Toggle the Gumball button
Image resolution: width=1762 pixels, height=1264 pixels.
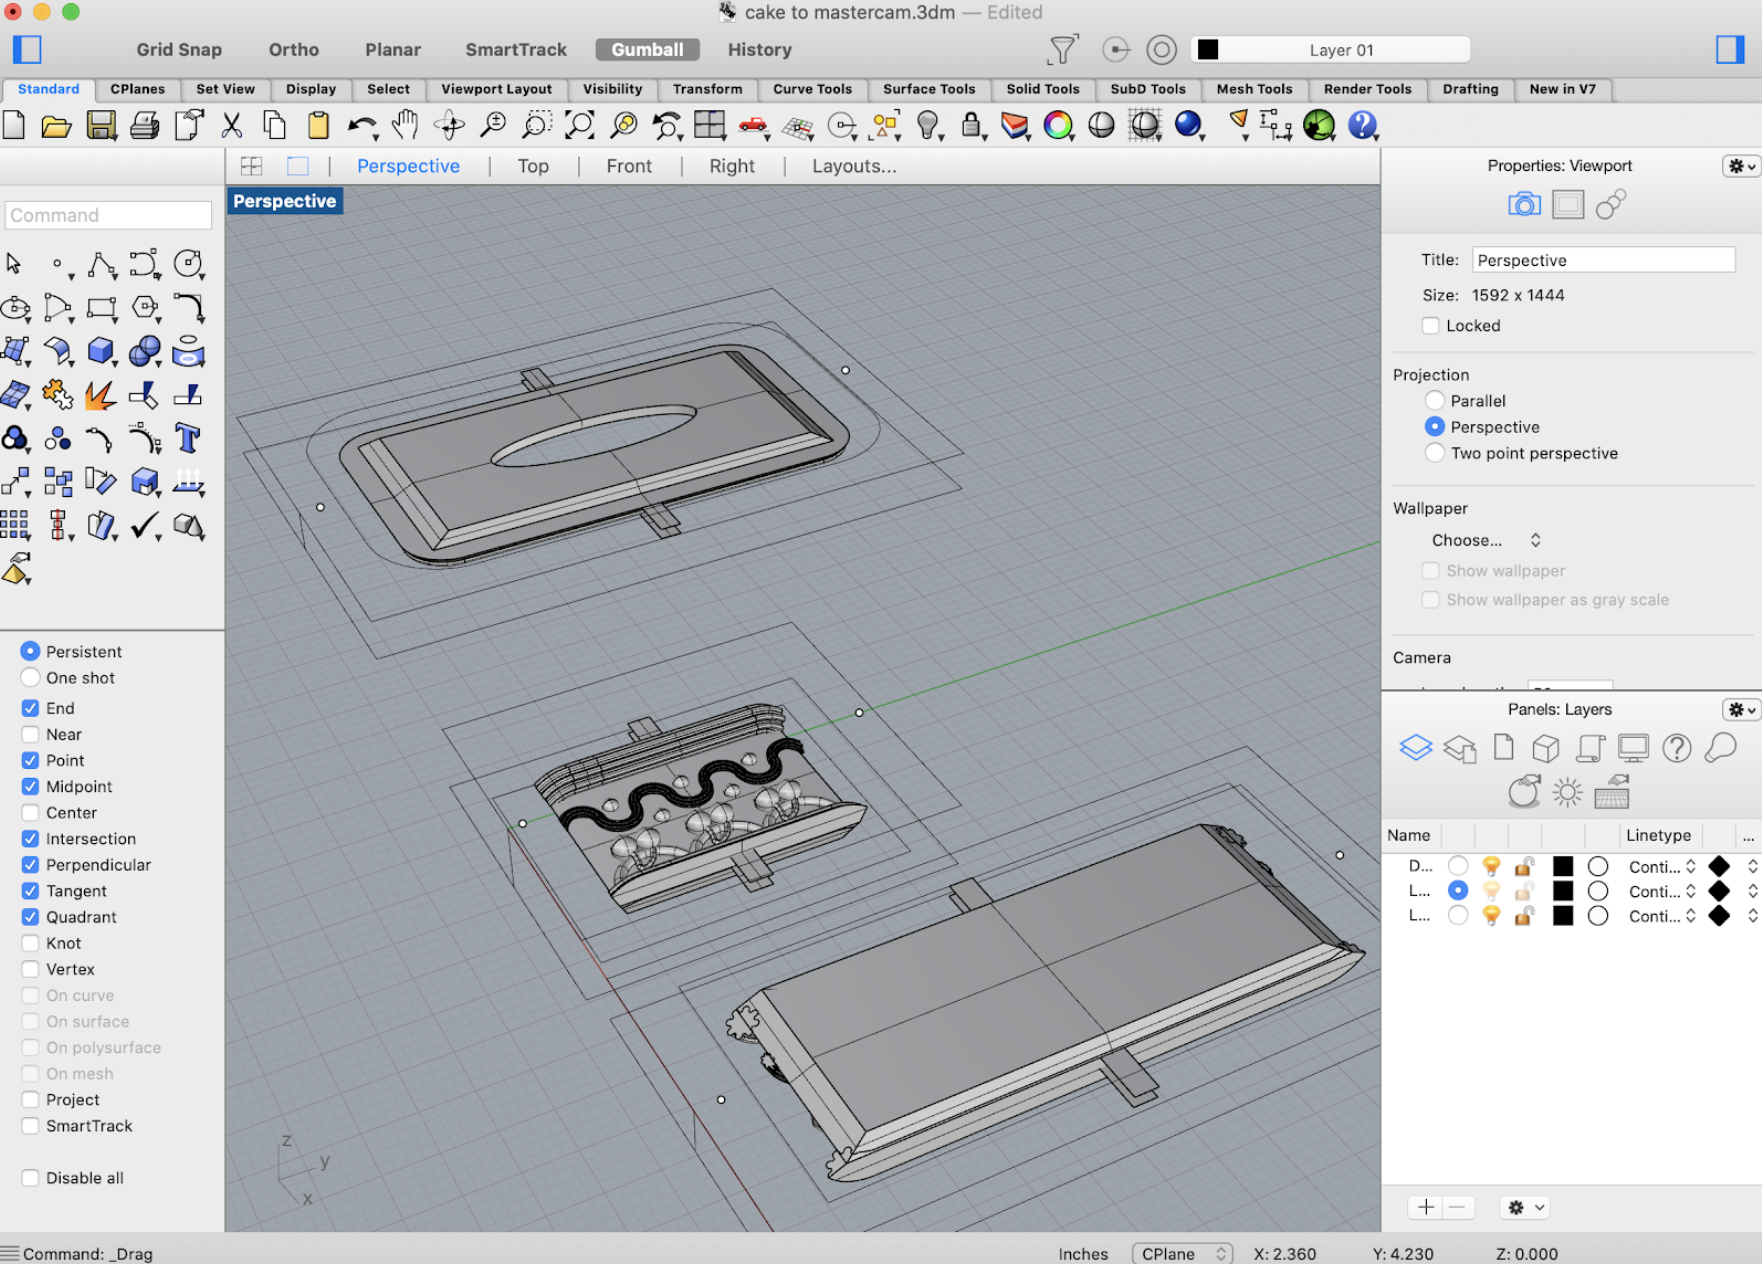647,50
